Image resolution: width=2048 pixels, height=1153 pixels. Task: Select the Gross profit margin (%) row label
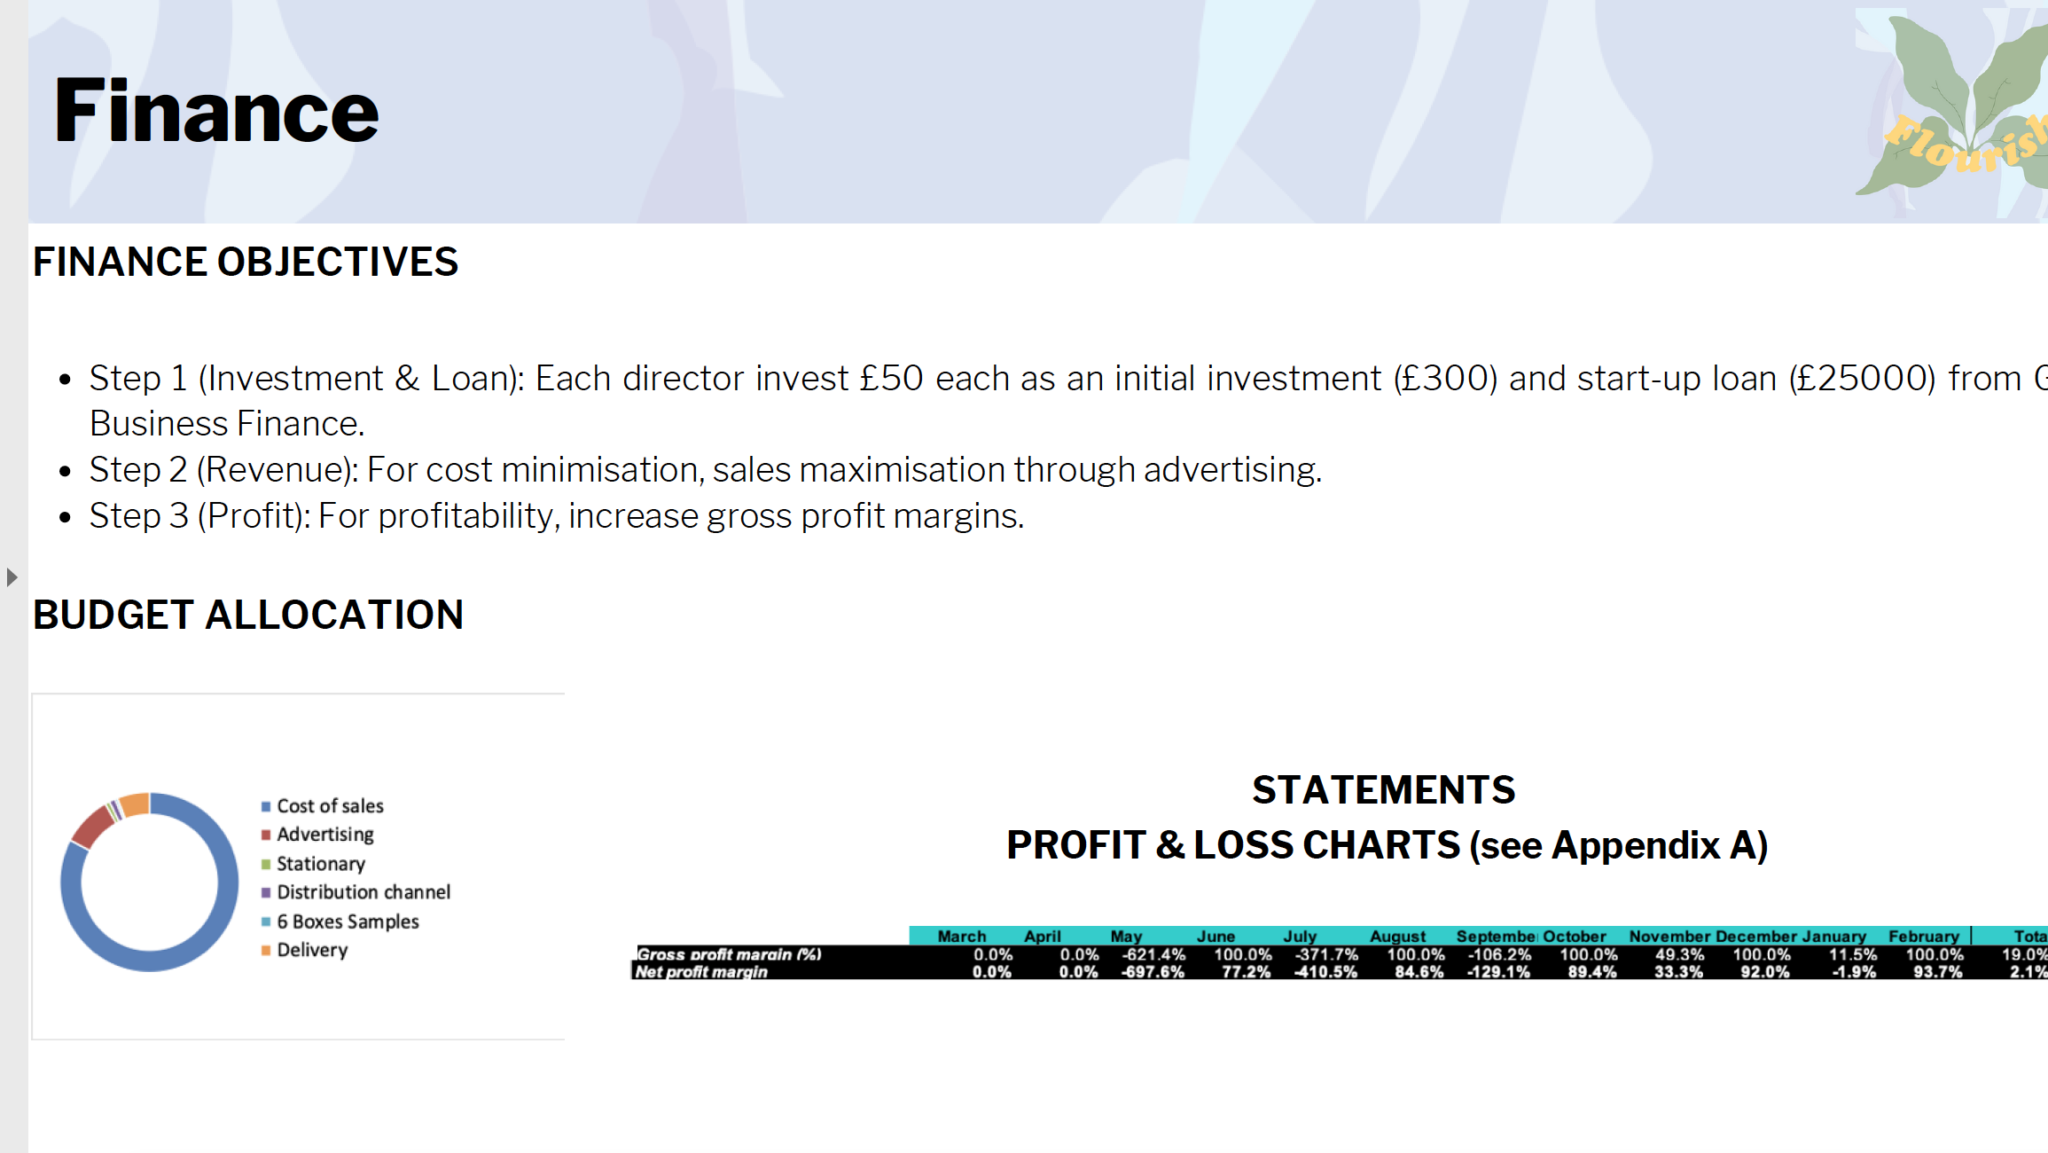(729, 954)
